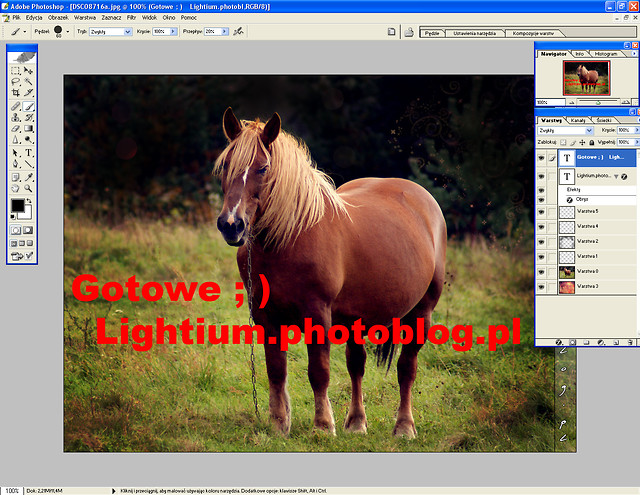Select the Healing Brush tool
This screenshot has width=640, height=495.
[16, 107]
